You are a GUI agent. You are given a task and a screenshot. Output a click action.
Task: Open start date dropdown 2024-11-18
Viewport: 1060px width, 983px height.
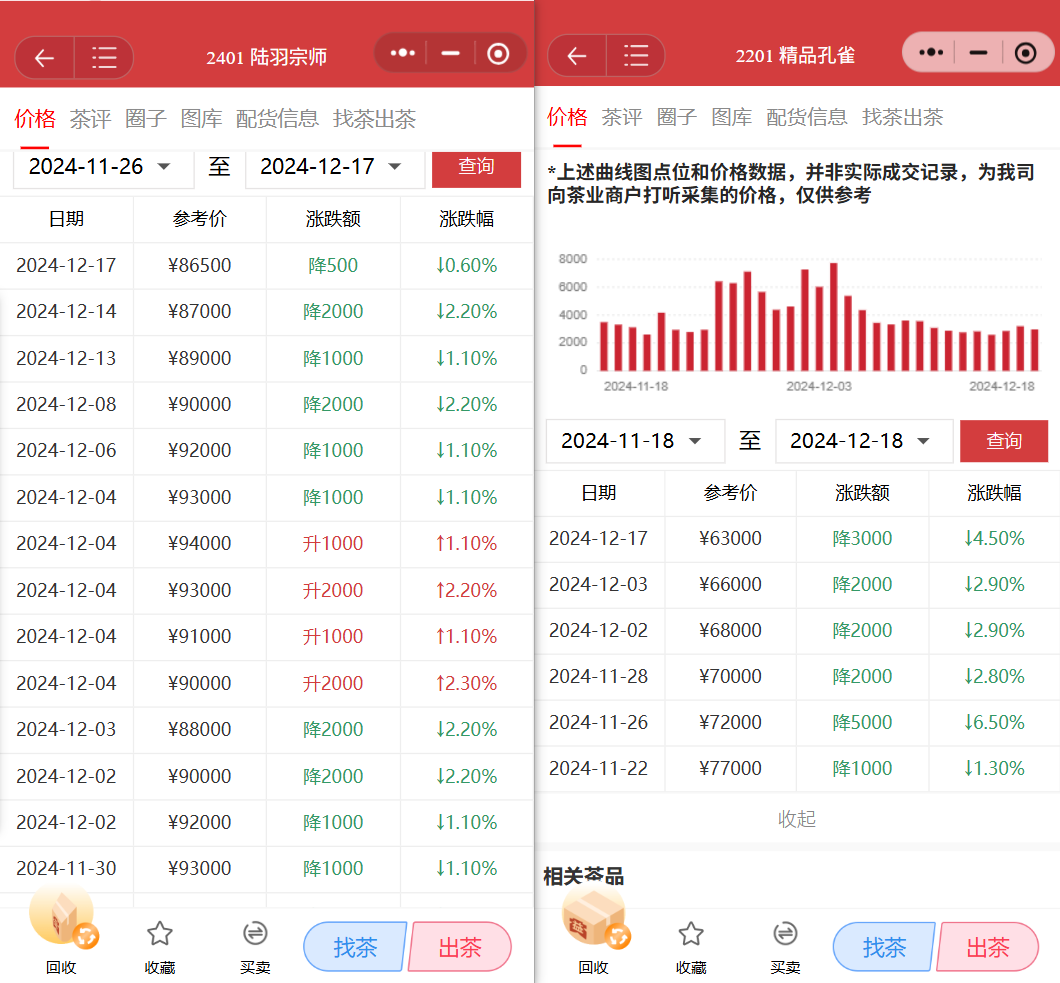point(635,441)
